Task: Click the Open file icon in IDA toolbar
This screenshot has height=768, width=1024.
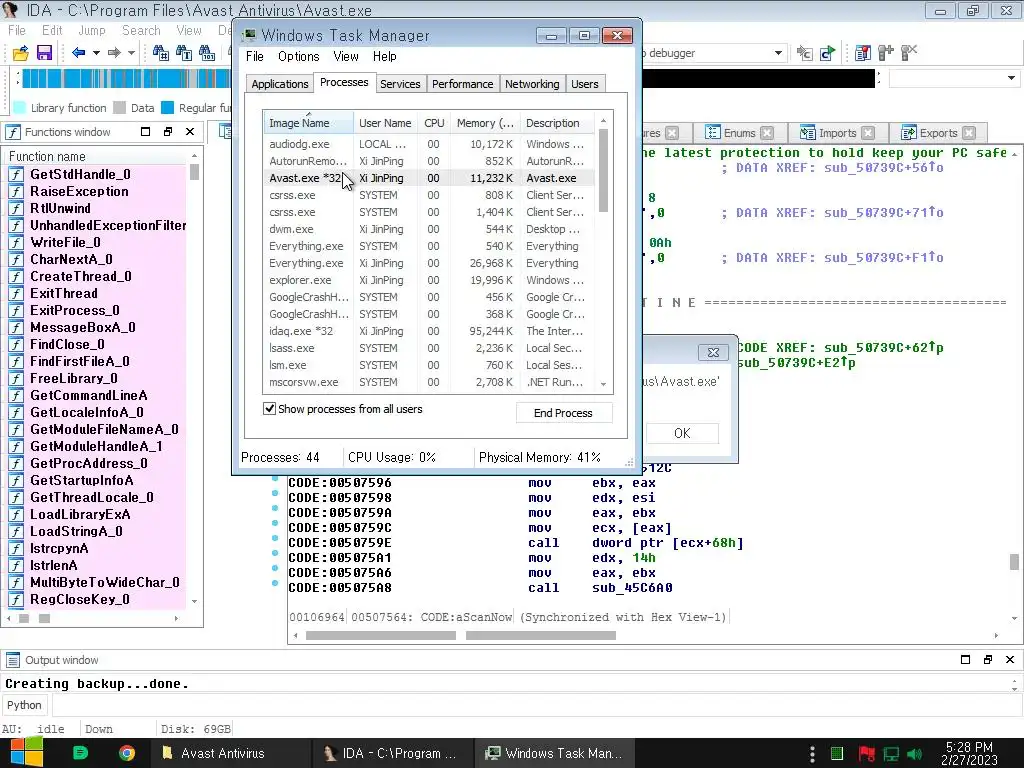Action: 21,53
